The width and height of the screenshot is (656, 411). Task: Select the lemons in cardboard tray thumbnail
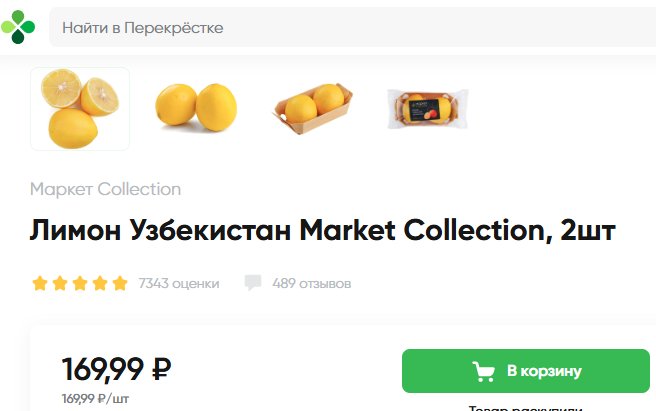(x=313, y=108)
